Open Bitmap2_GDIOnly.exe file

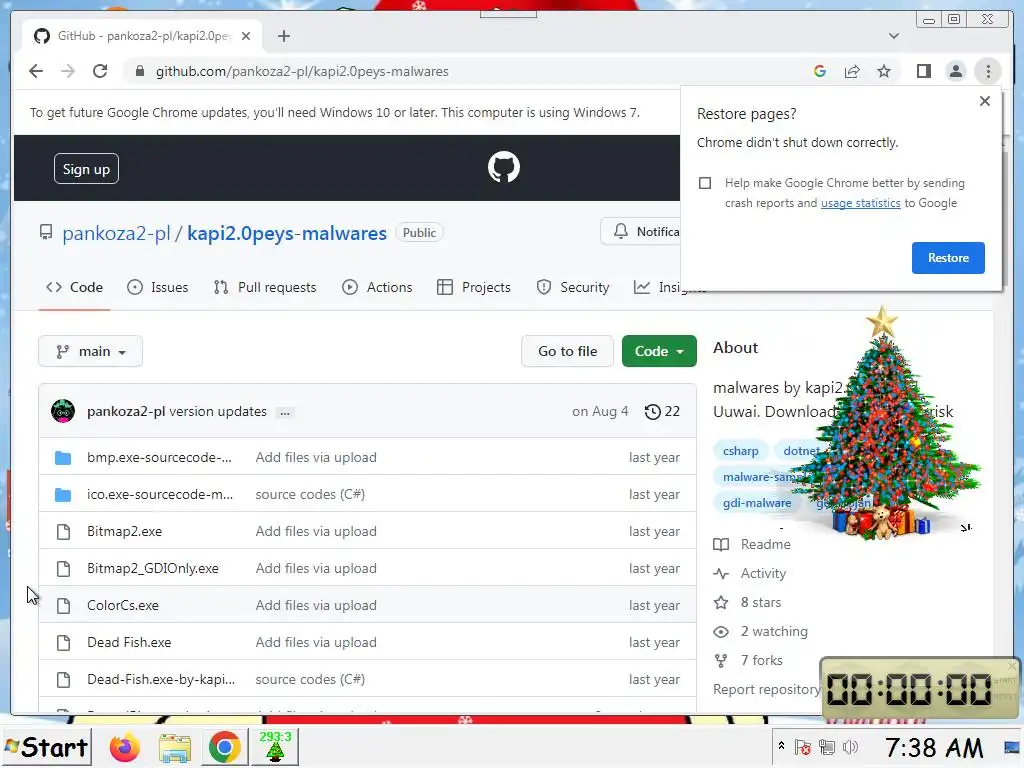(152, 568)
